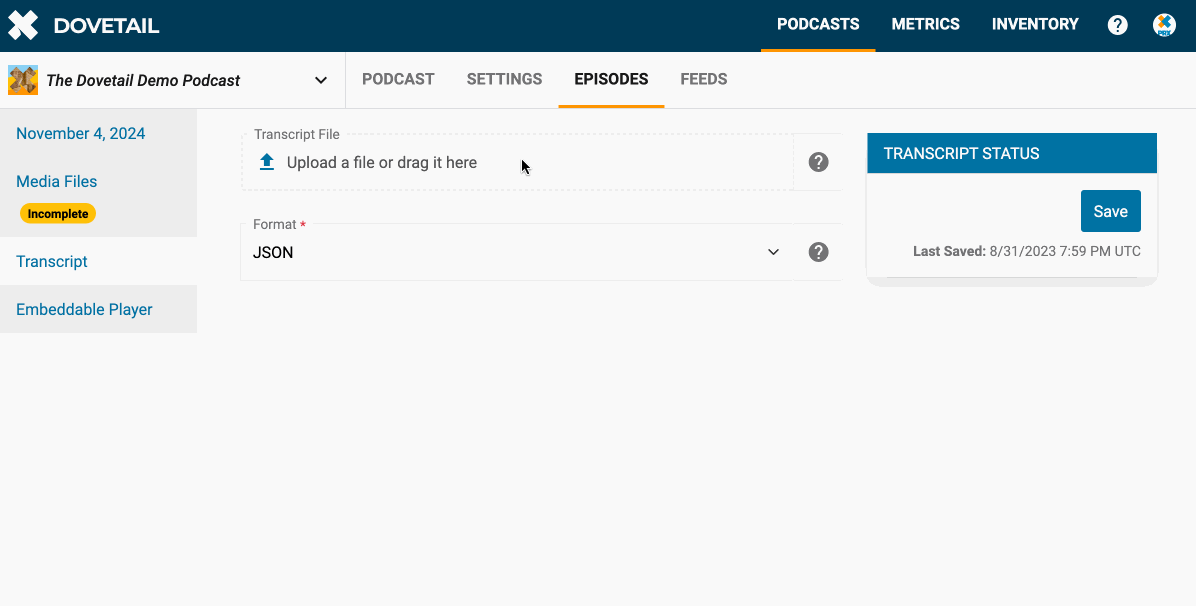Click the DOVETAIL brand text
The width and height of the screenshot is (1196, 606).
point(106,25)
